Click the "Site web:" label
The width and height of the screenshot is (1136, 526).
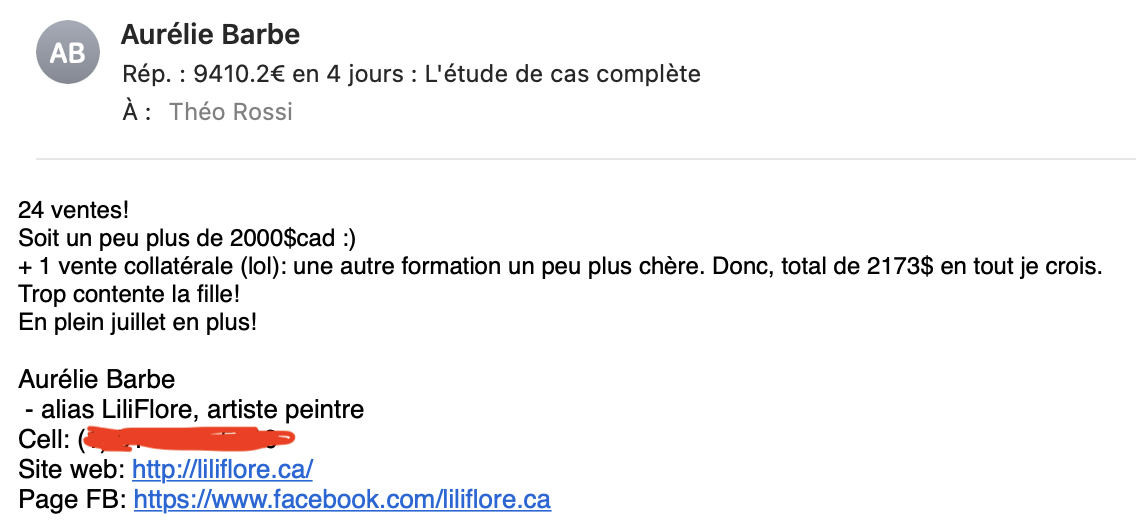(72, 469)
